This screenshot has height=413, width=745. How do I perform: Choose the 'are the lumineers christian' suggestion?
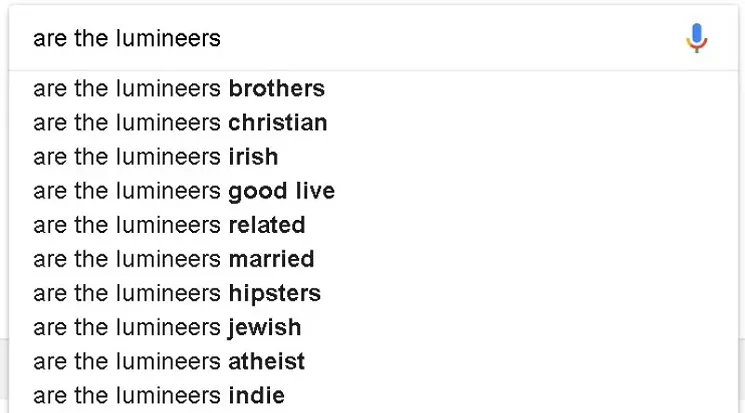tap(373, 123)
